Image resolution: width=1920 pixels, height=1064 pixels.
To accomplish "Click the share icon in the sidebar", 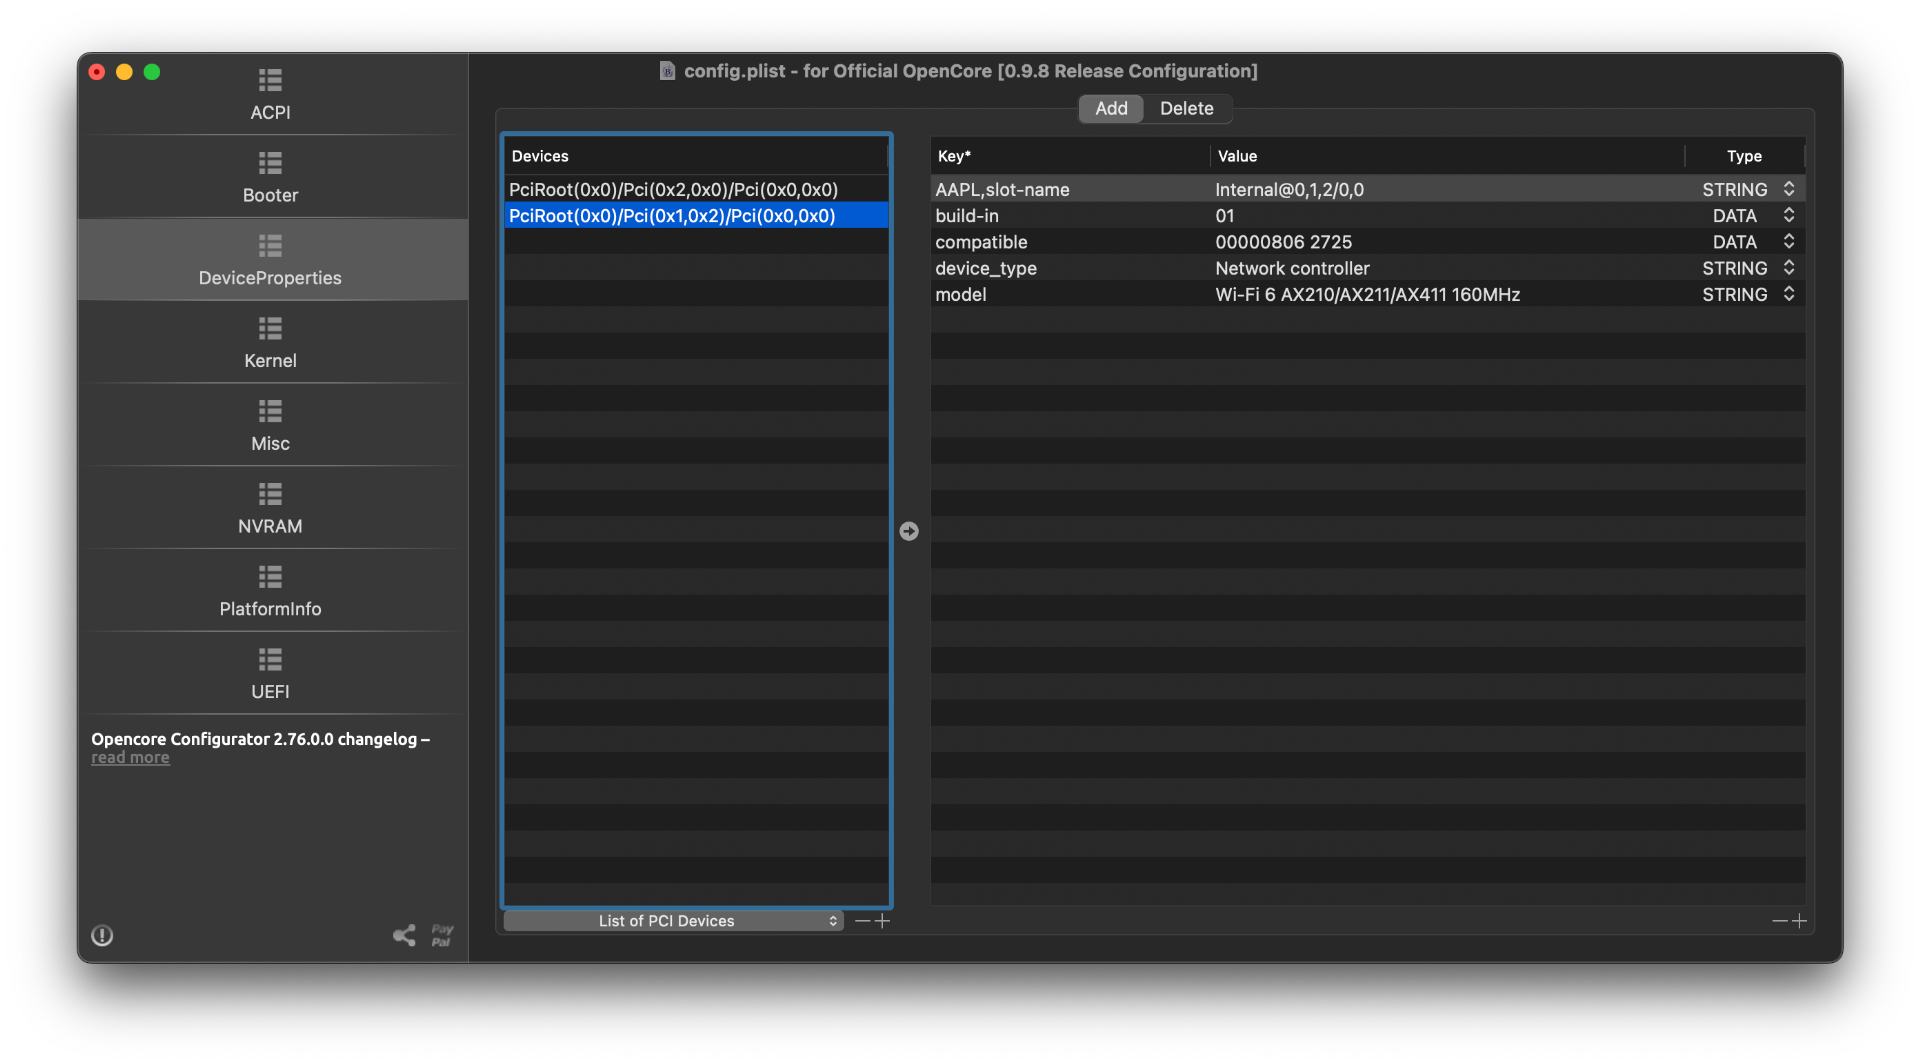I will (404, 935).
